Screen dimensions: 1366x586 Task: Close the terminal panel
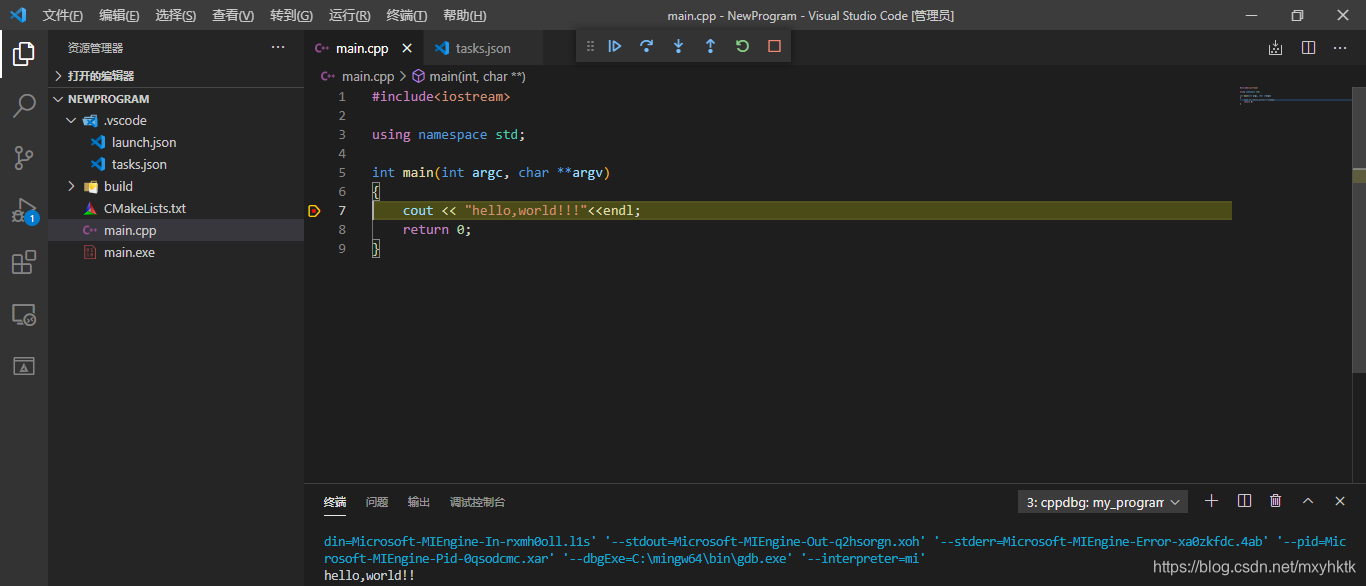click(x=1340, y=501)
